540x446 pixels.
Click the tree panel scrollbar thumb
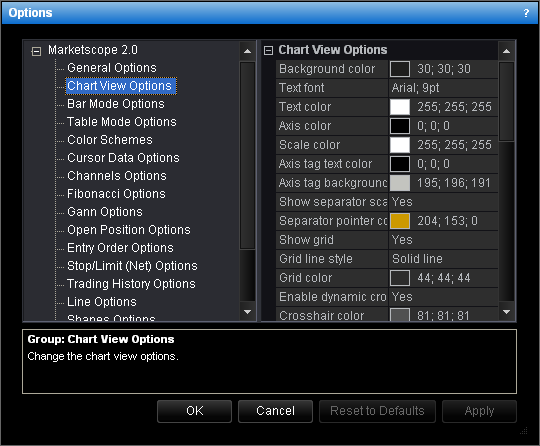[x=247, y=155]
